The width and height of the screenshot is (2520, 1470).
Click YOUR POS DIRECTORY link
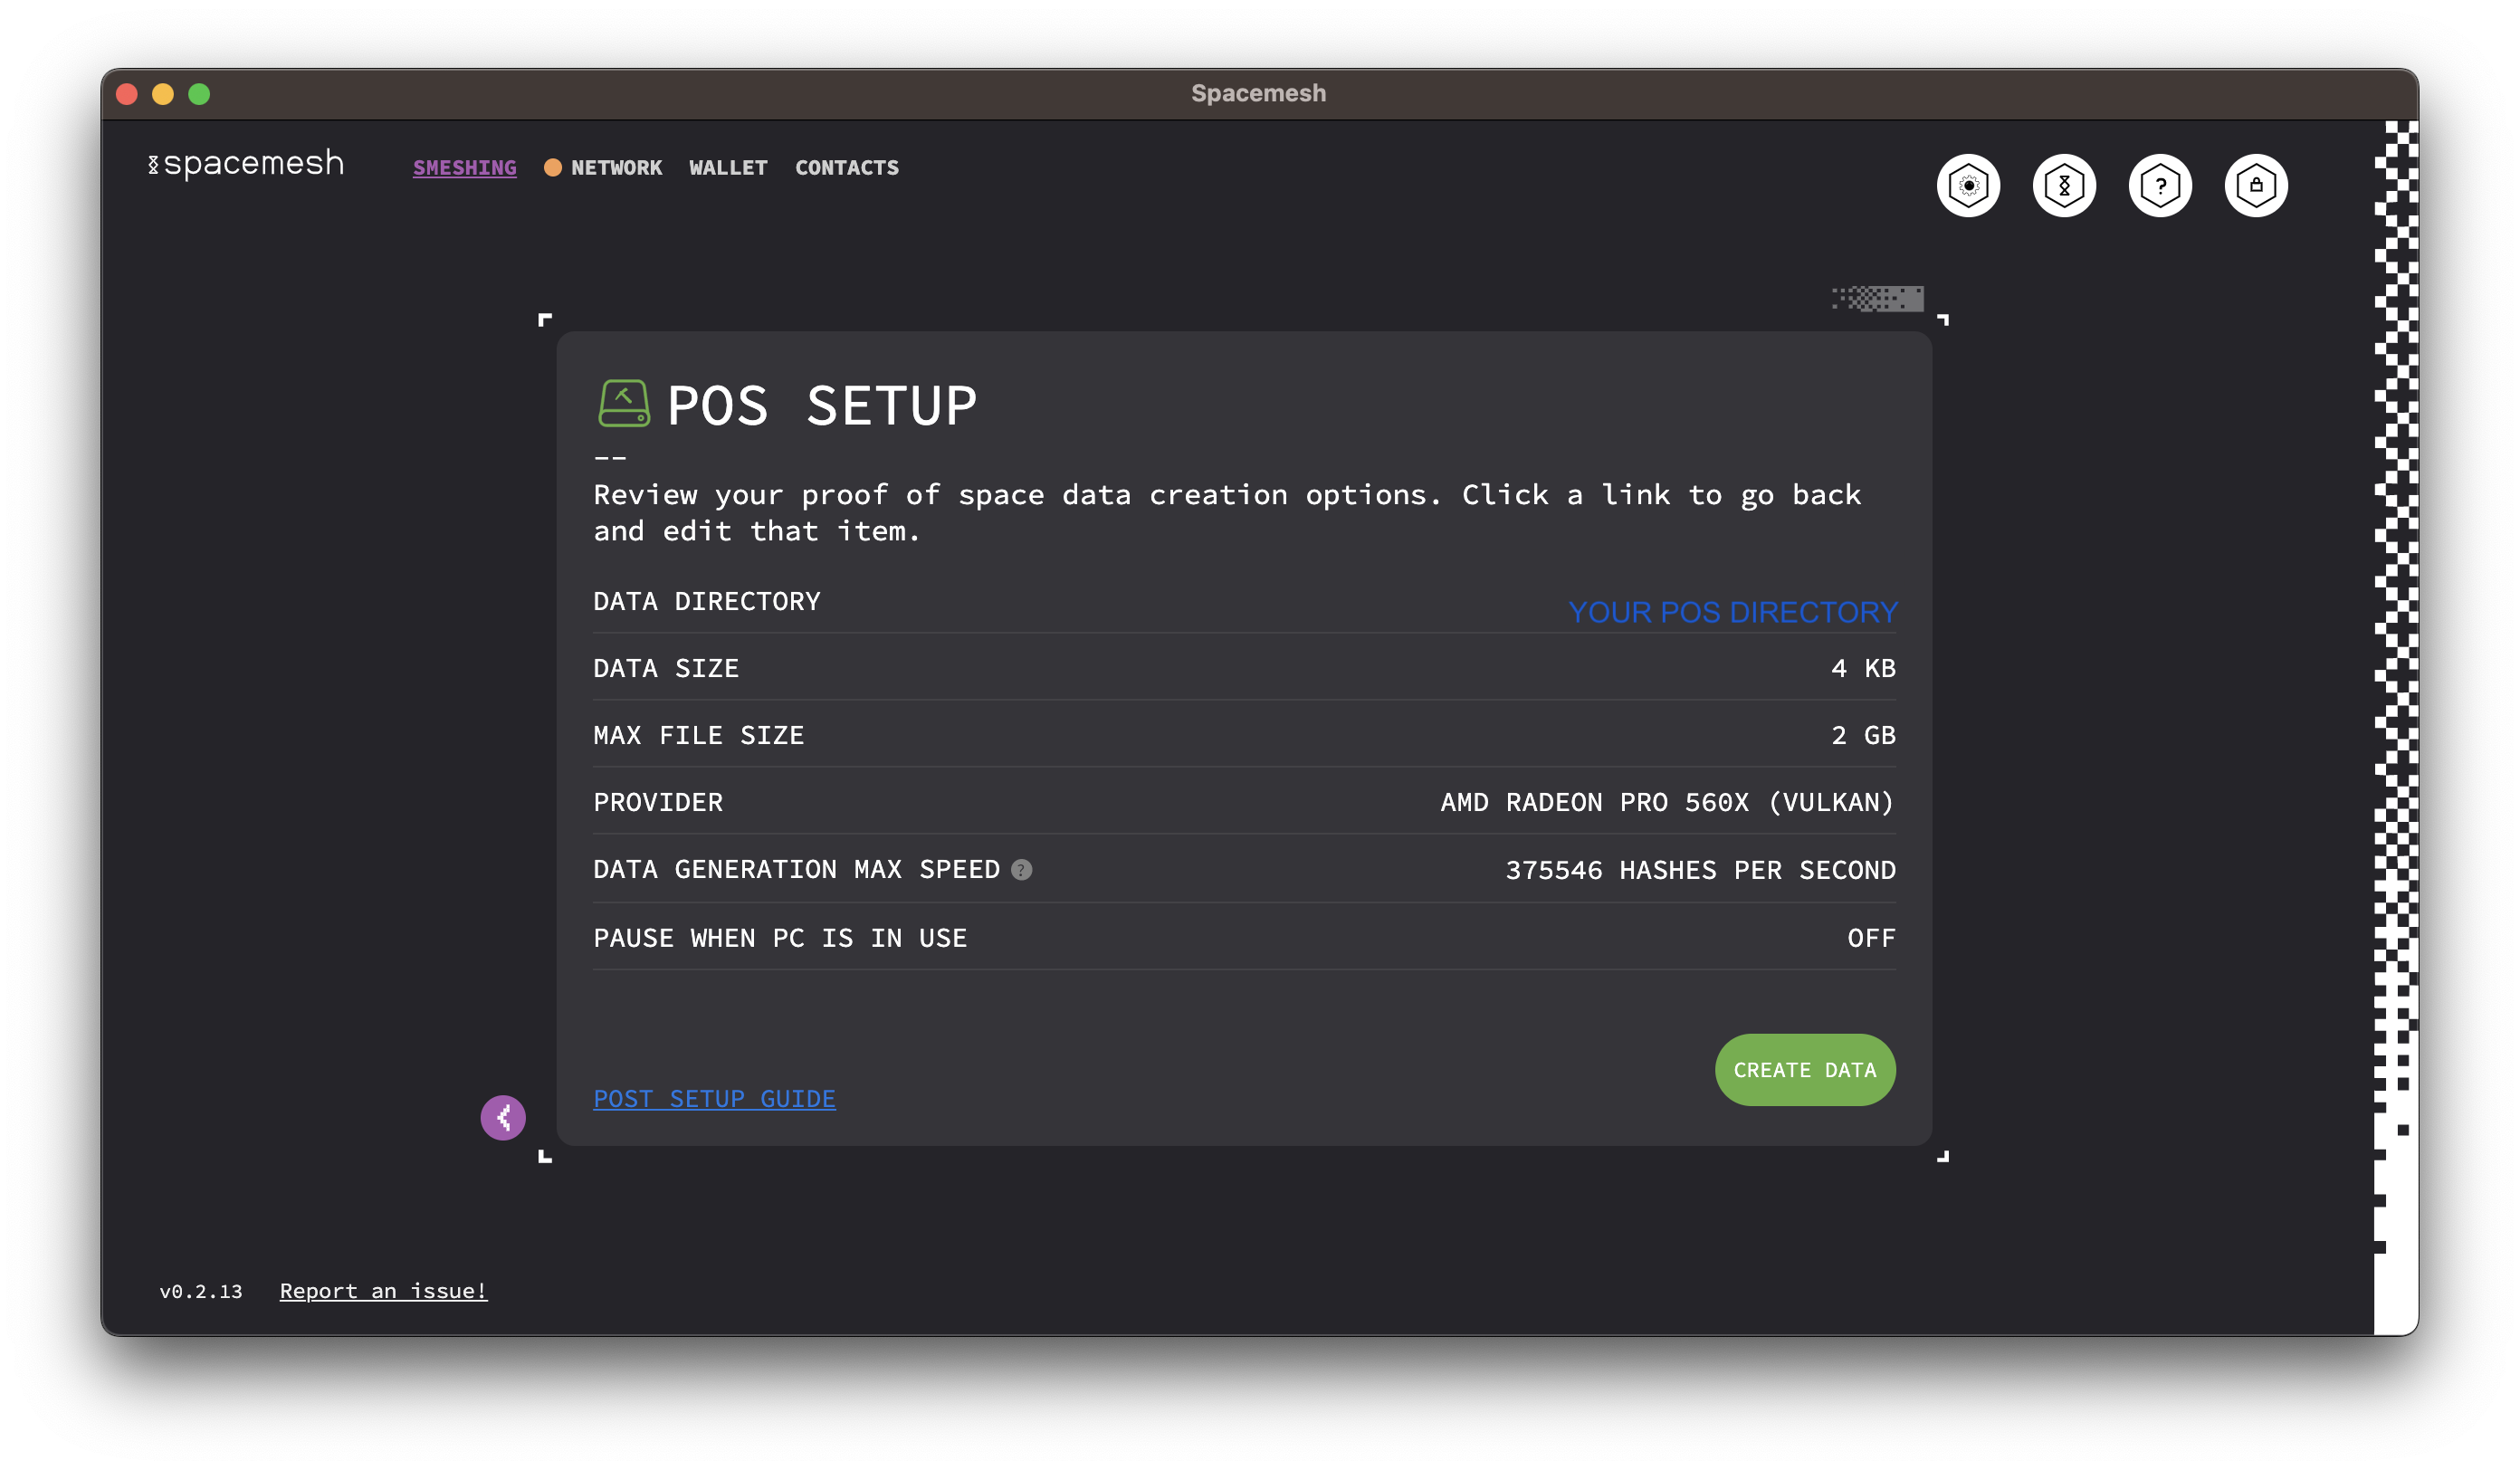click(1732, 613)
